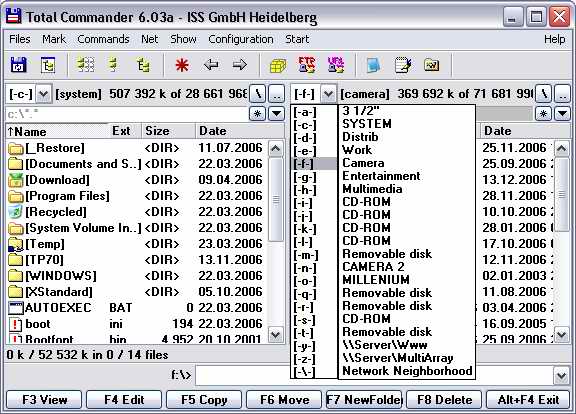Click the FTP connect toolbar icon
This screenshot has width=576, height=414.
tap(307, 65)
